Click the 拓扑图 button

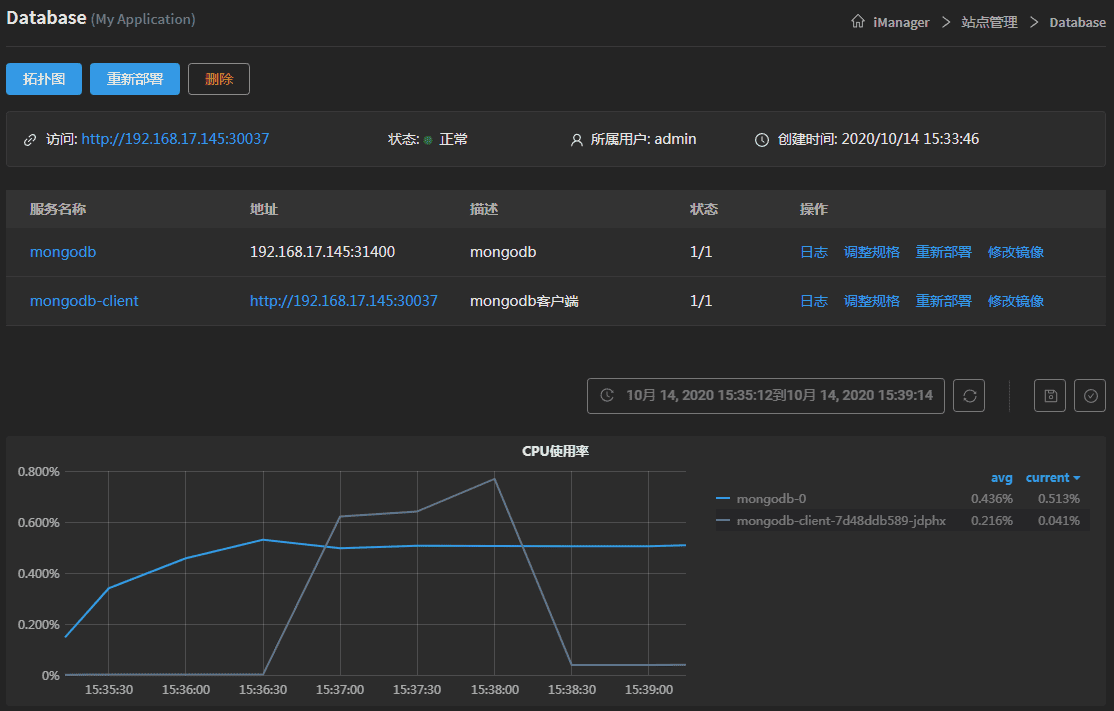coord(44,79)
